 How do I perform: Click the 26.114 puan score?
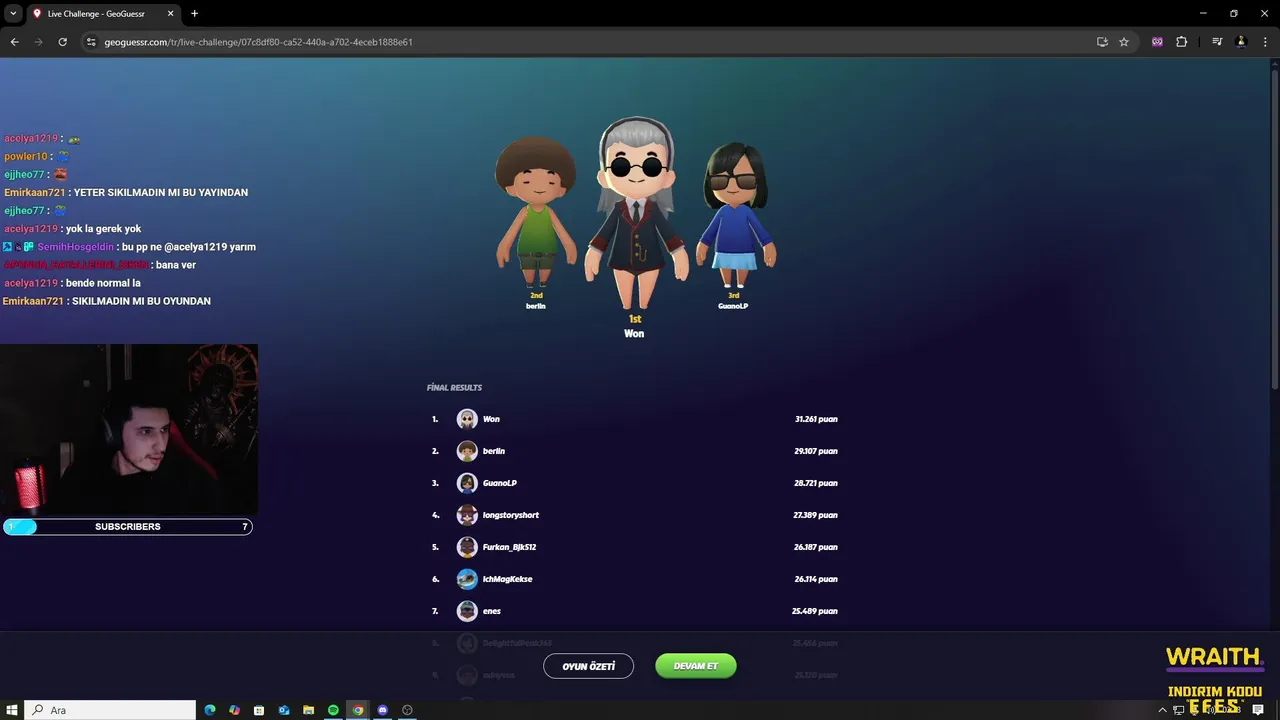click(816, 579)
